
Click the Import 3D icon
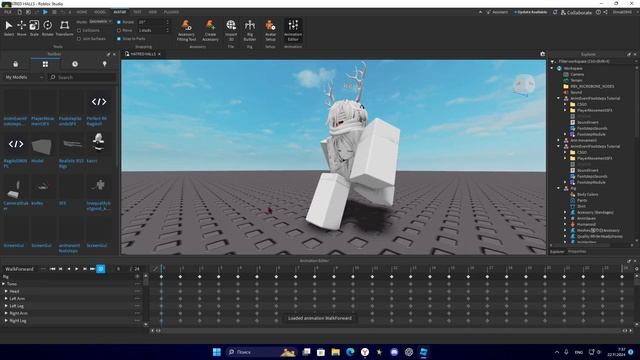click(231, 30)
